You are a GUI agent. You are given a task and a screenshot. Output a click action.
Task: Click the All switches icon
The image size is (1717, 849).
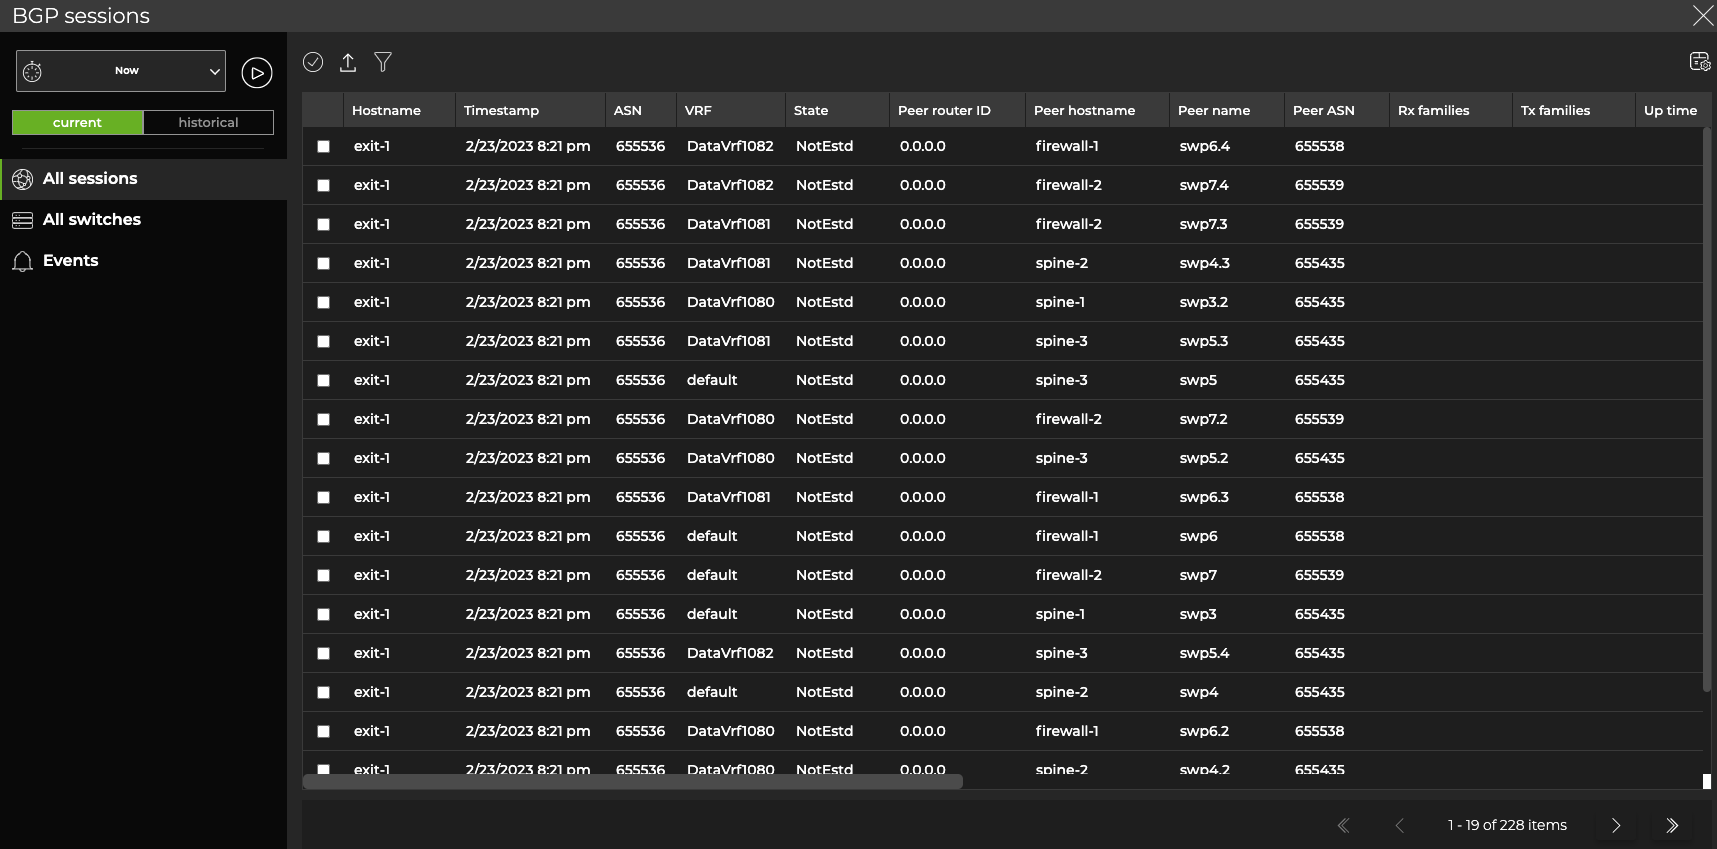(22, 220)
